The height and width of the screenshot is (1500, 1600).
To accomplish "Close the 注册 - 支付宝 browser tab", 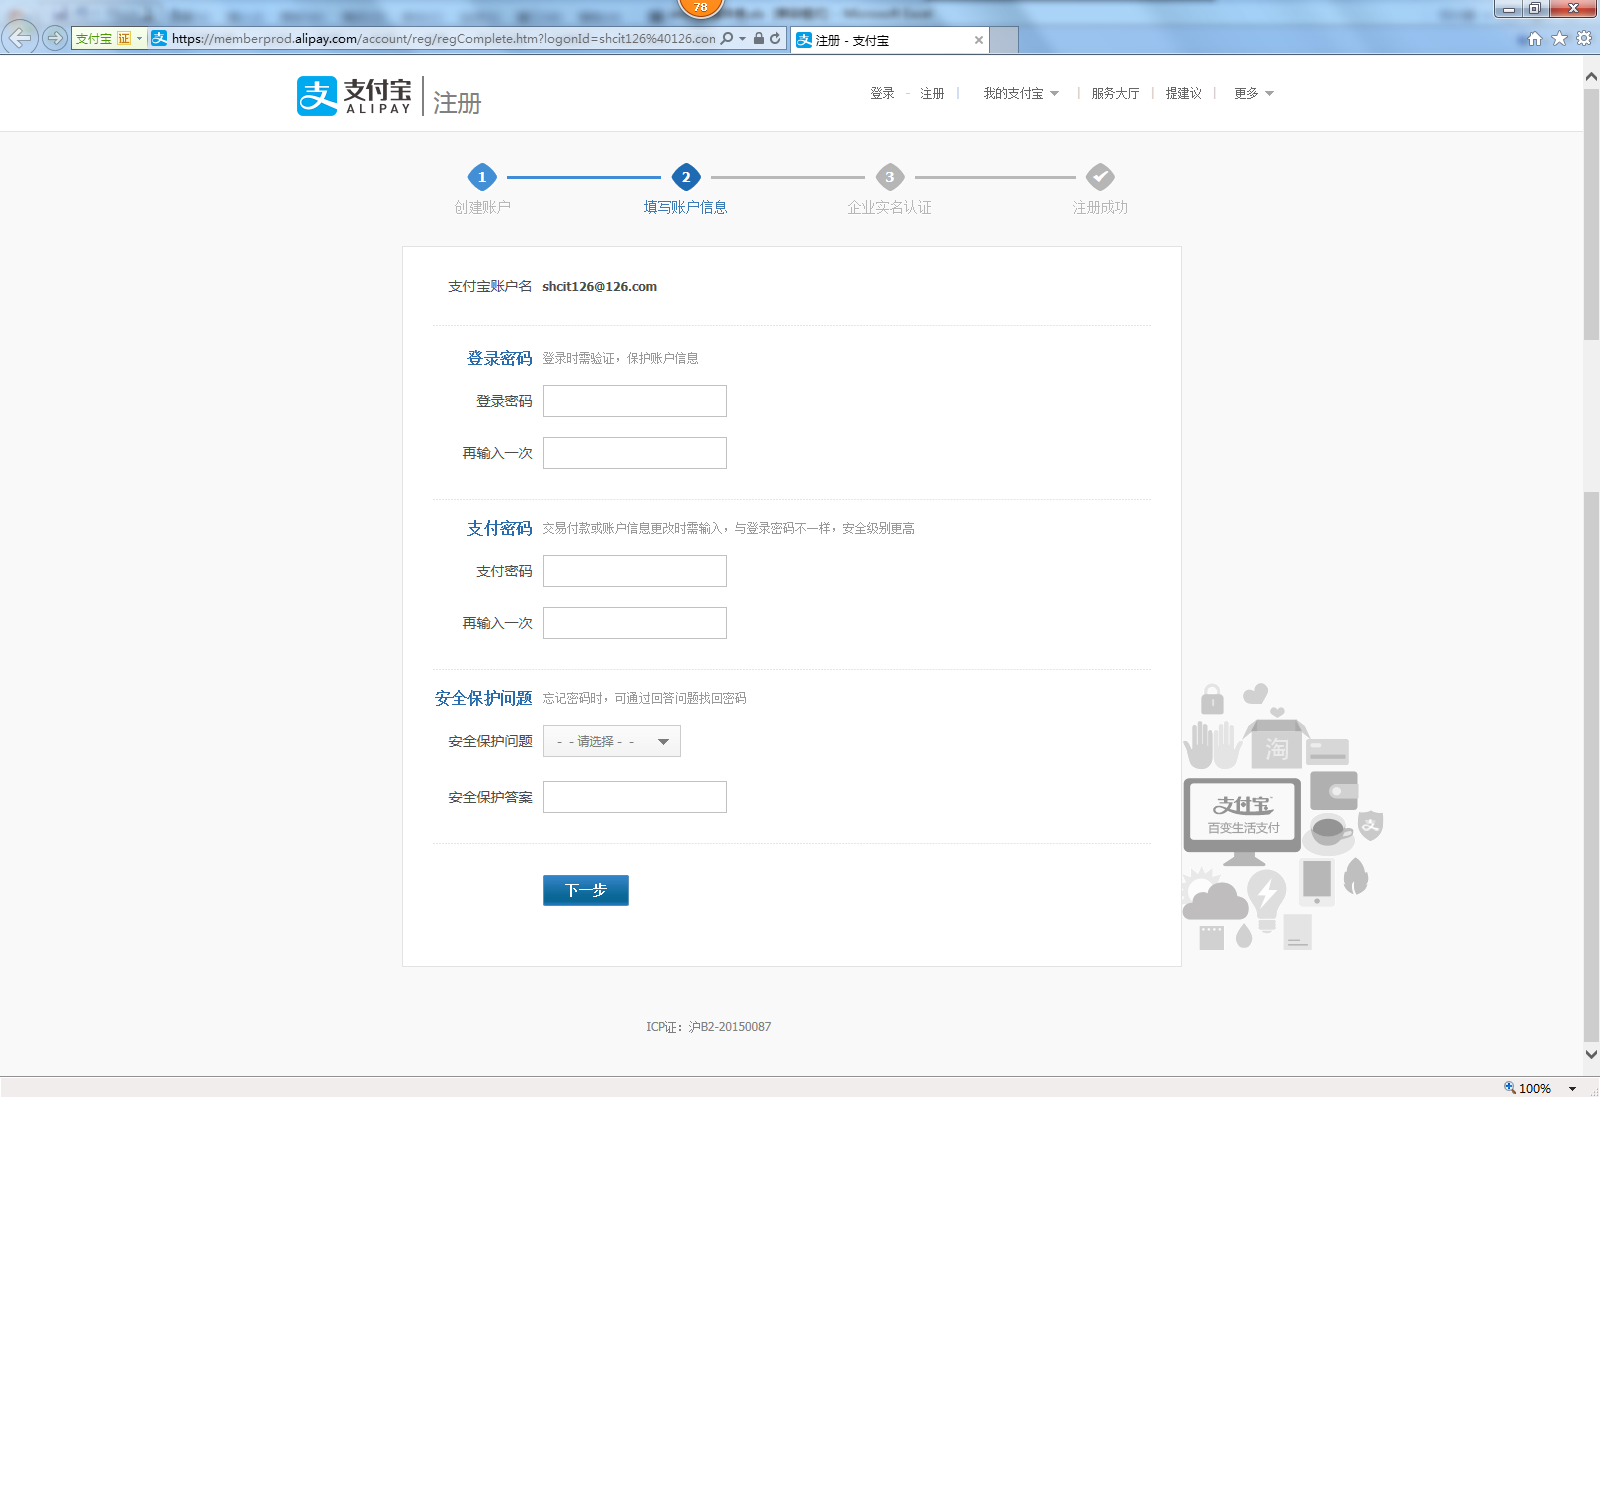I will pyautogui.click(x=979, y=40).
